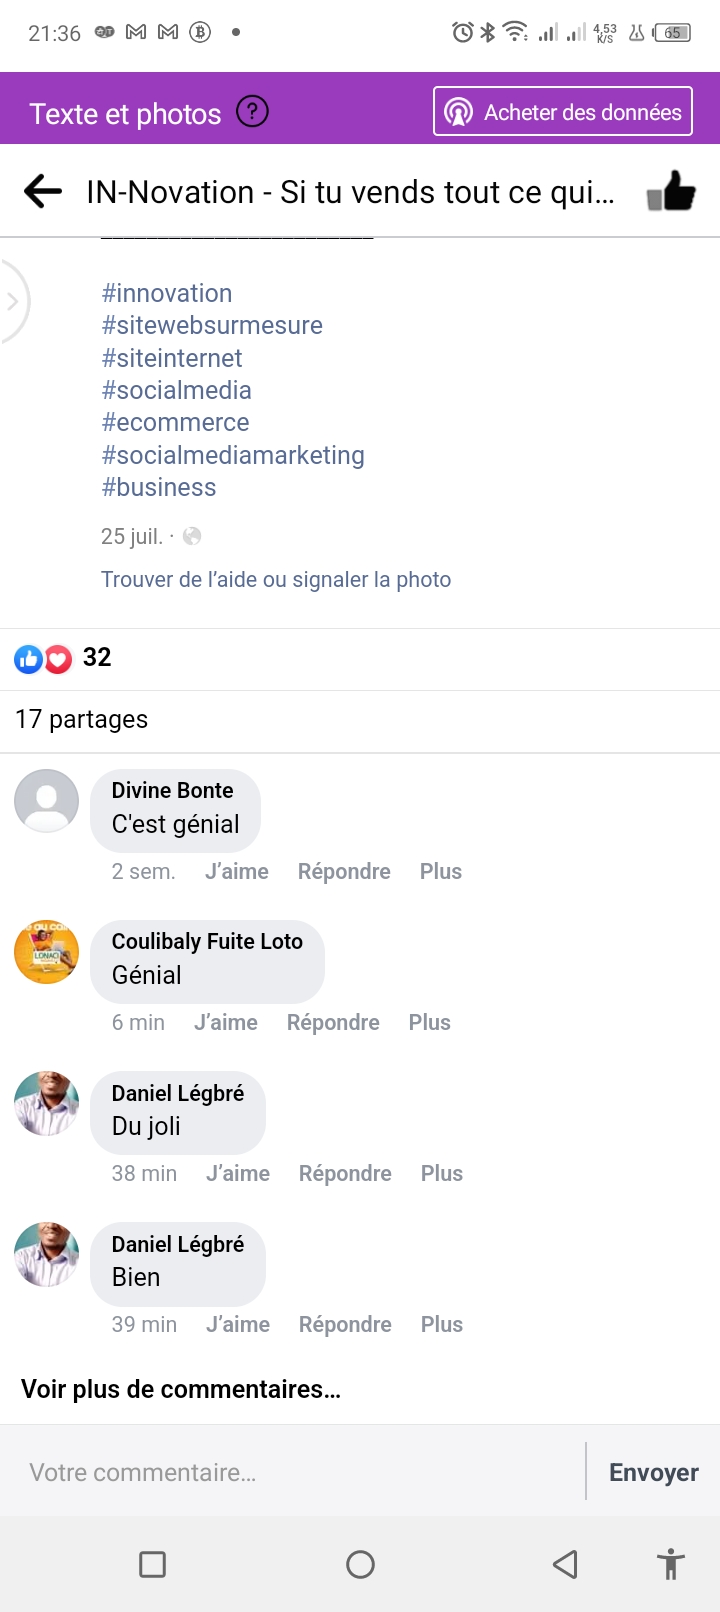Open Coulibaly Fuite Loto's profile picture
The height and width of the screenshot is (1612, 720).
tap(47, 952)
